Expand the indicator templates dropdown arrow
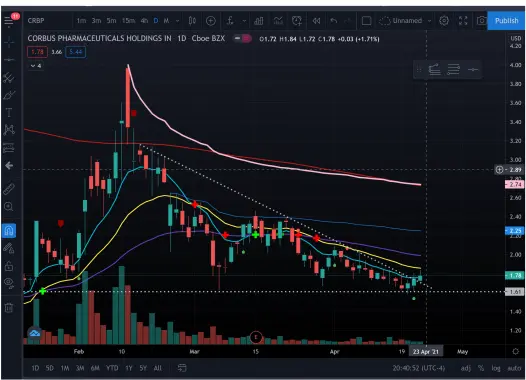The width and height of the screenshot is (526, 380). point(244,21)
